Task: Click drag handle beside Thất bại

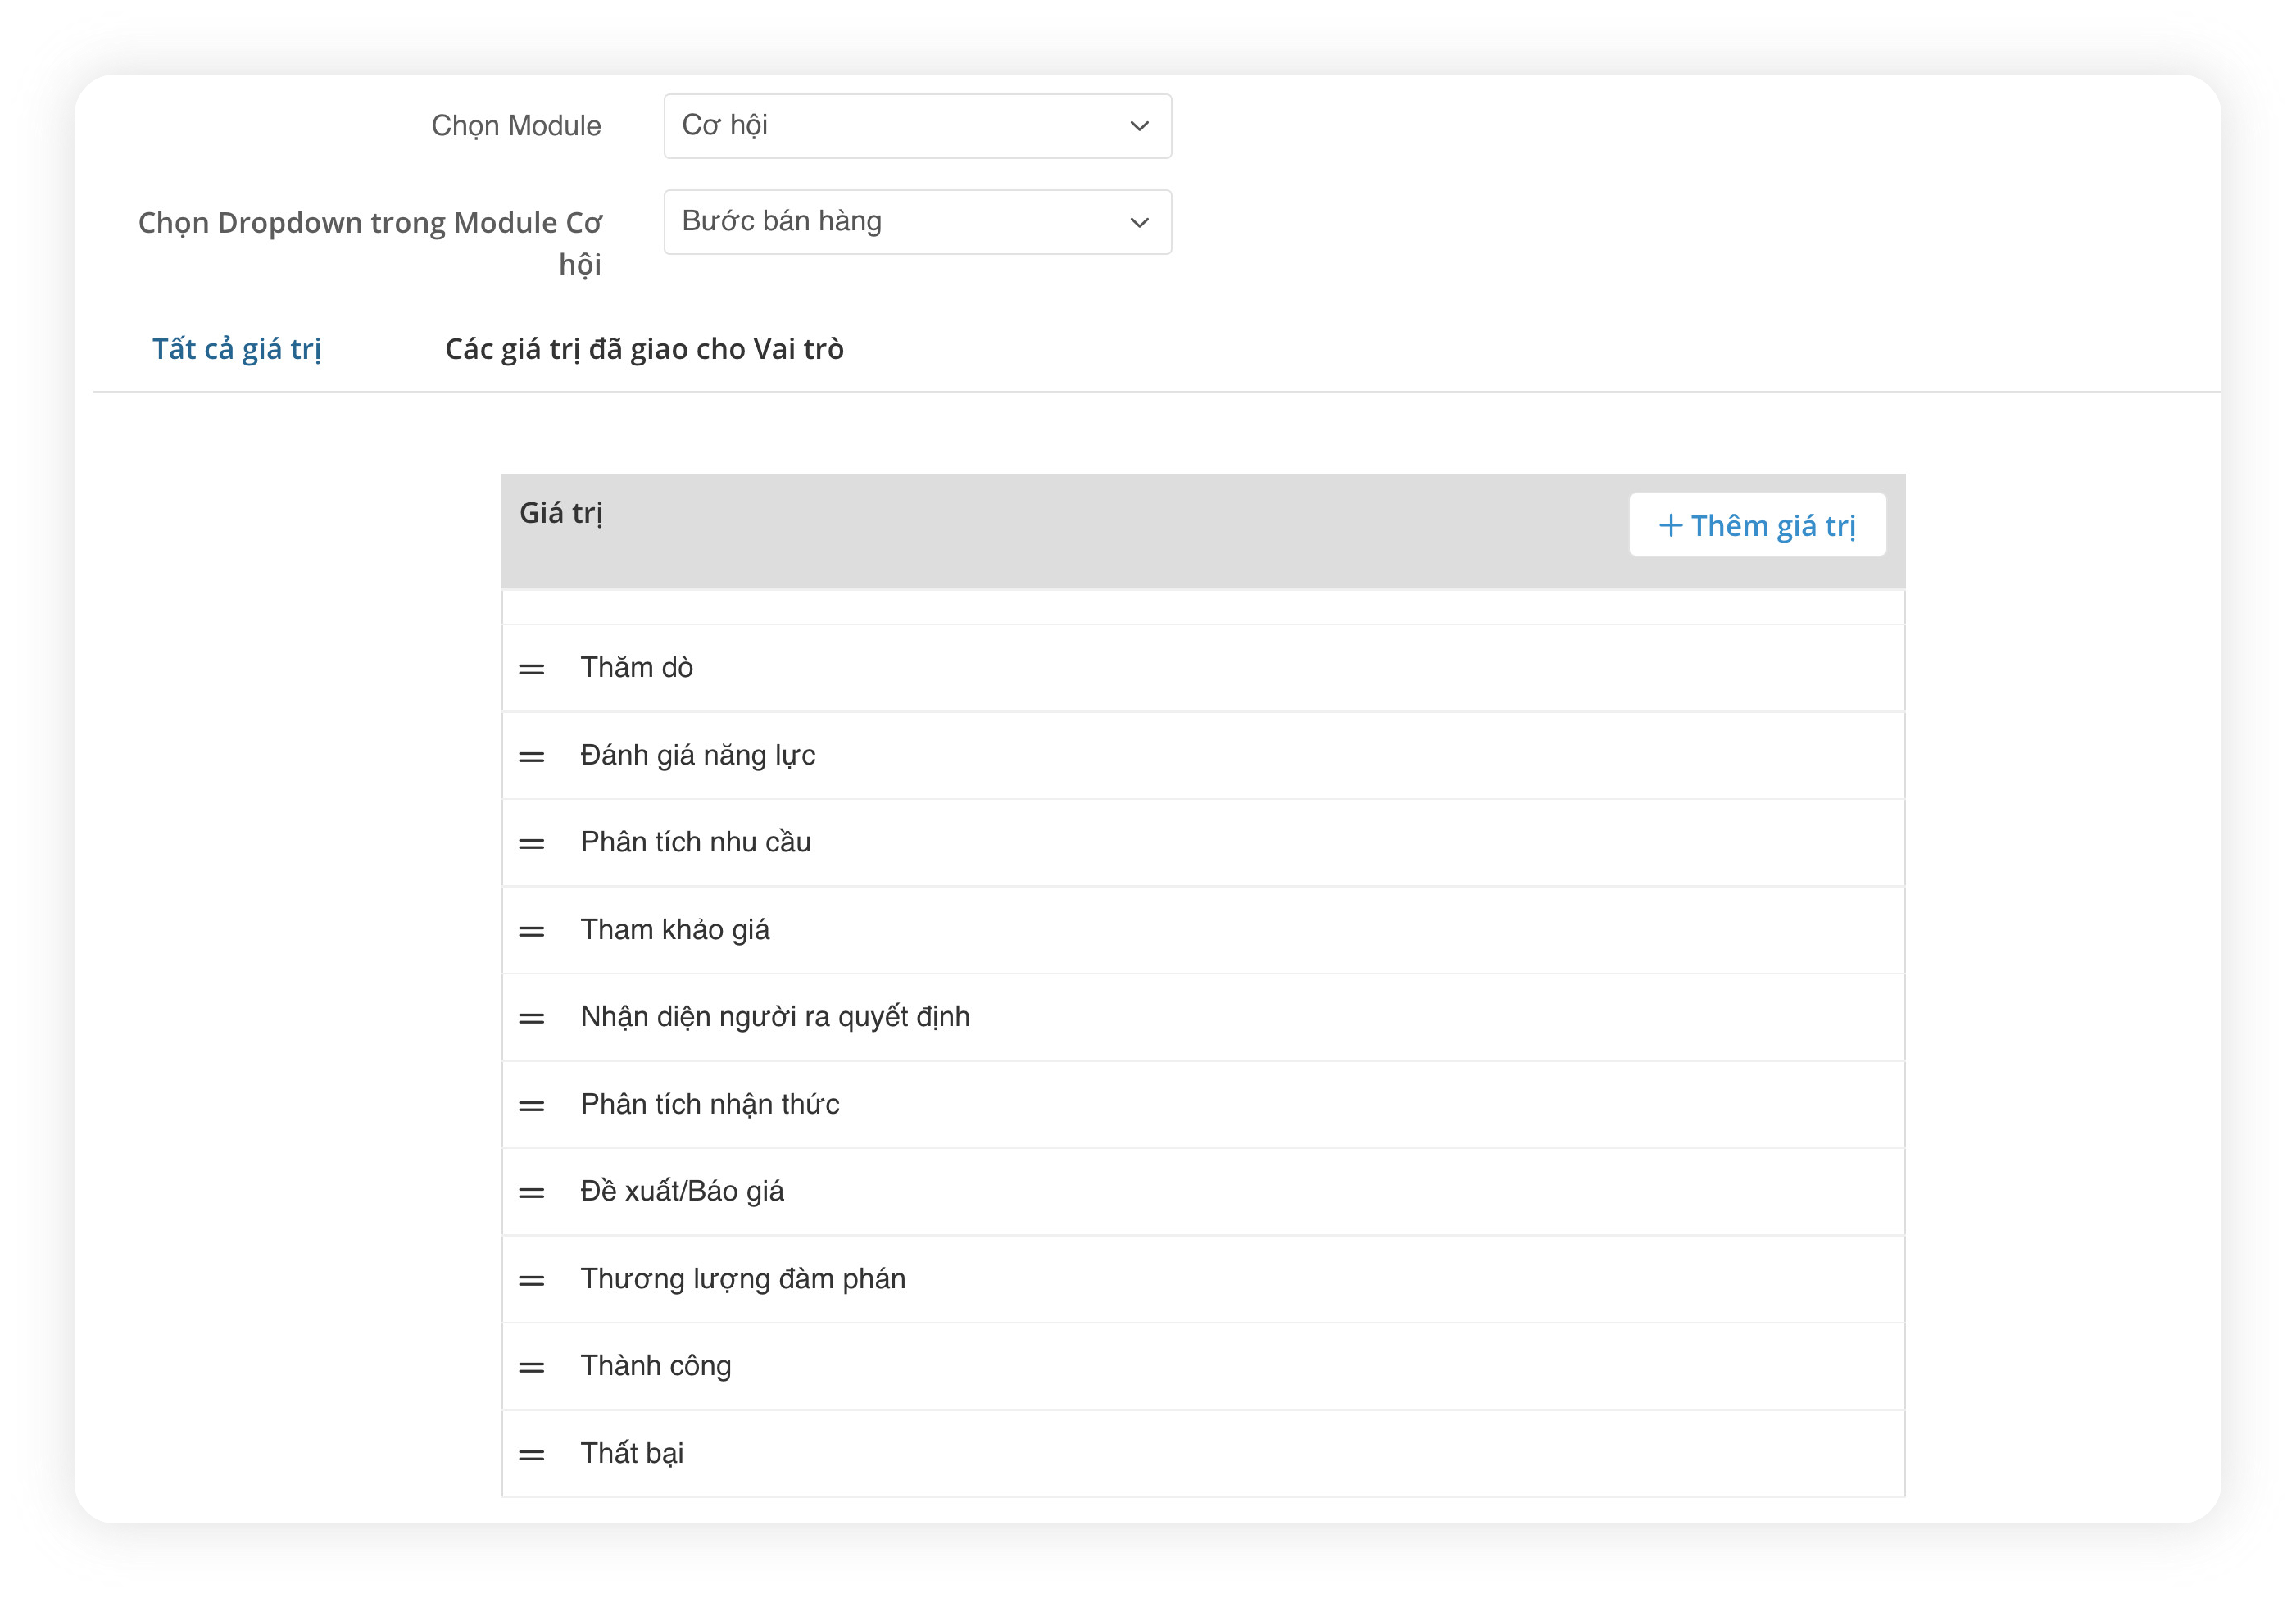Action: point(531,1455)
